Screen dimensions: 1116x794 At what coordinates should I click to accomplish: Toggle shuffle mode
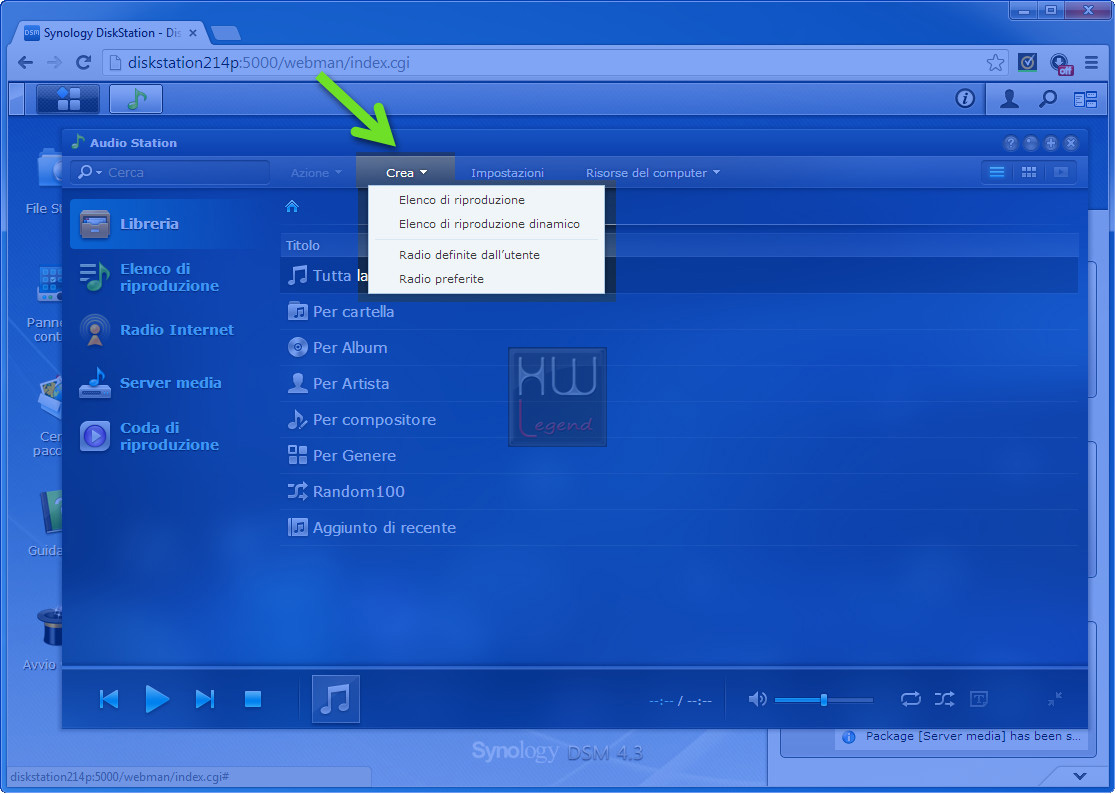click(x=944, y=699)
